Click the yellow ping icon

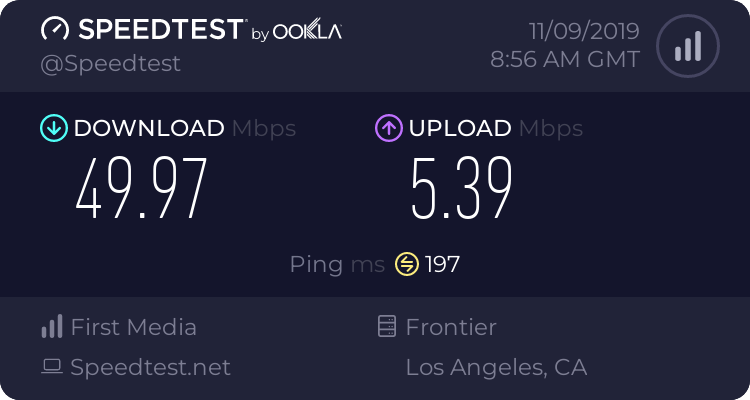pyautogui.click(x=406, y=264)
